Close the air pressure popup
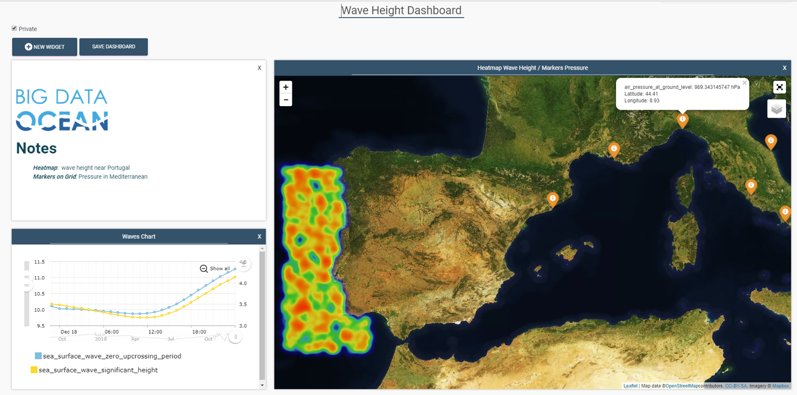 (x=745, y=82)
